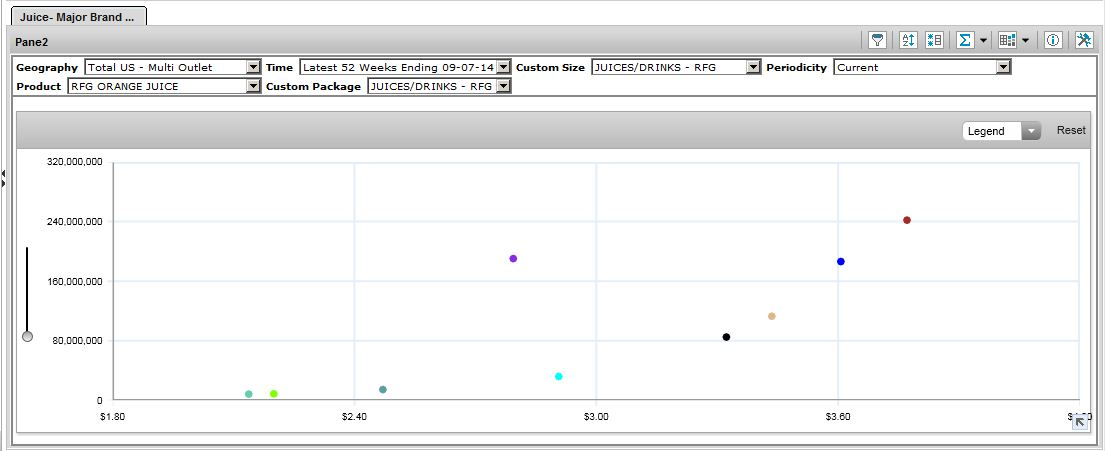Open the information icon in pane toolbar
Viewport: 1105px width, 451px height.
pos(1052,40)
